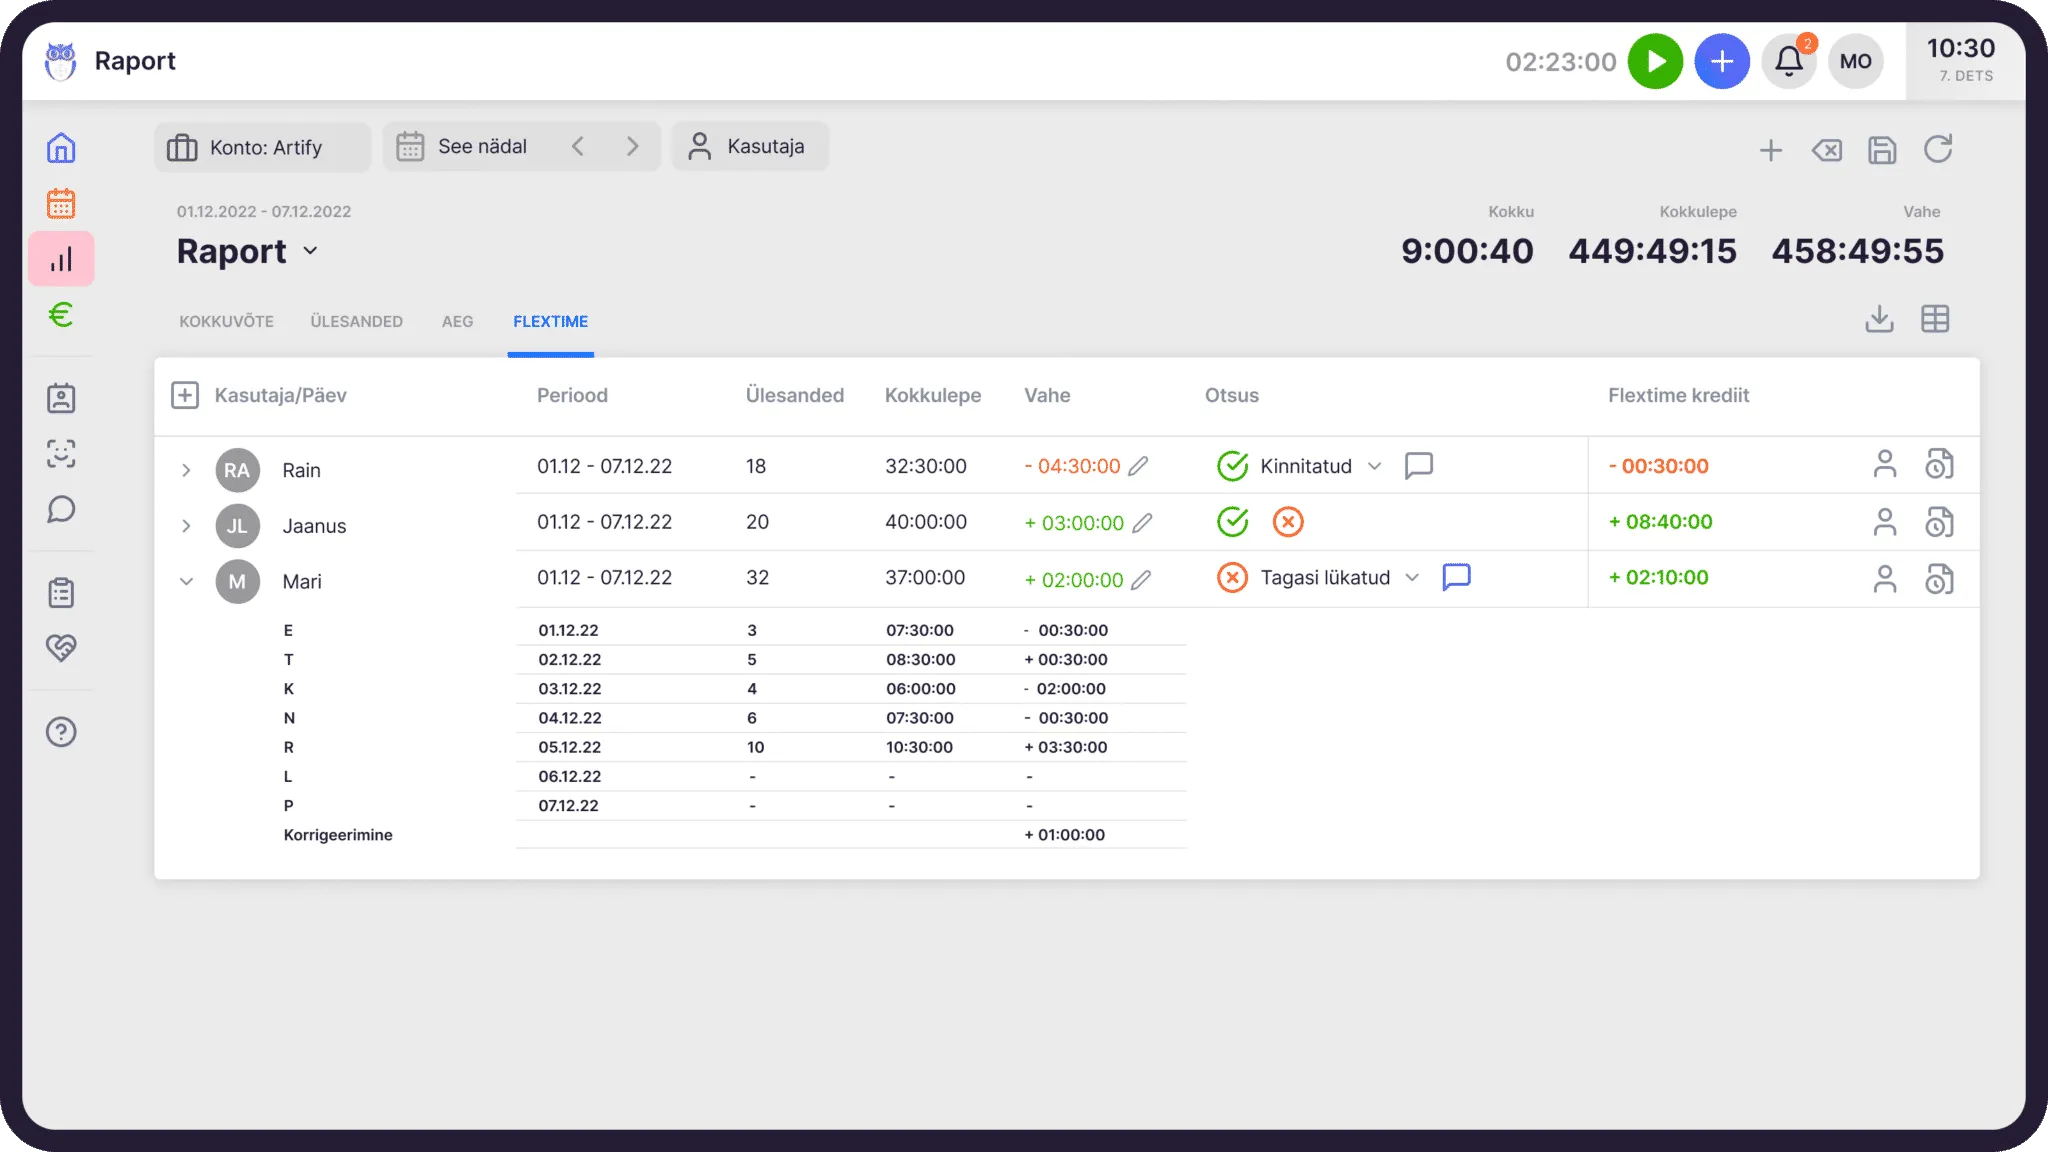
Task: Go to next week arrow
Action: pyautogui.click(x=632, y=147)
